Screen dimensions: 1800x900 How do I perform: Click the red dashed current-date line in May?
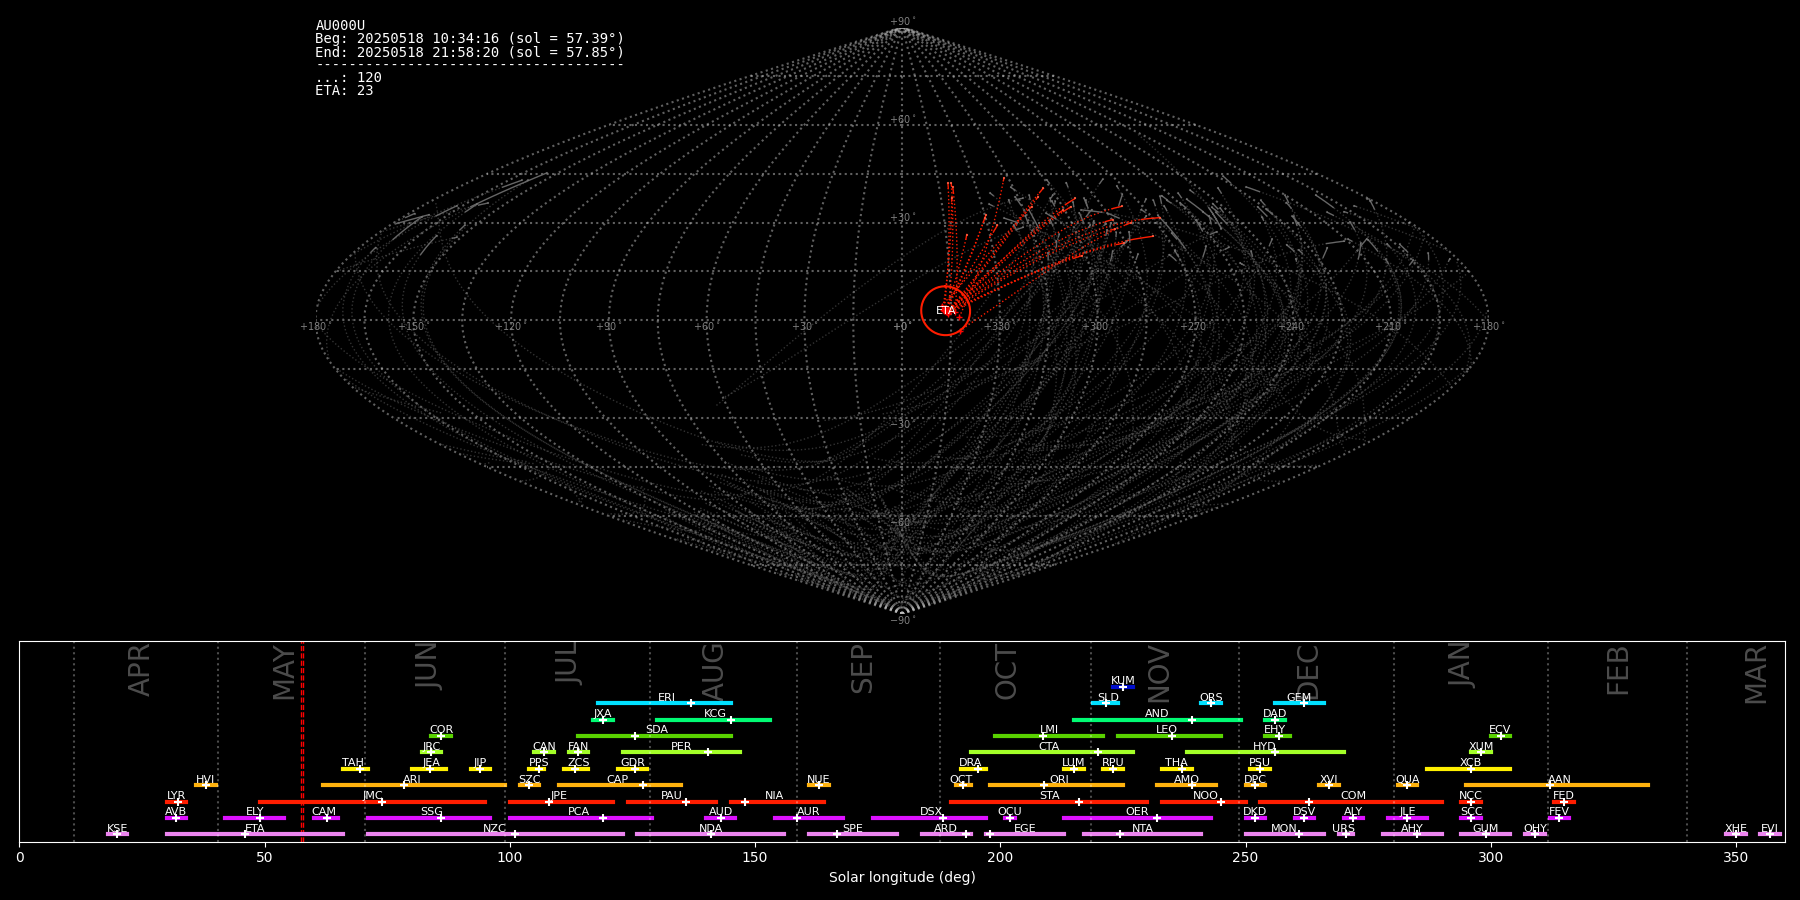302,741
